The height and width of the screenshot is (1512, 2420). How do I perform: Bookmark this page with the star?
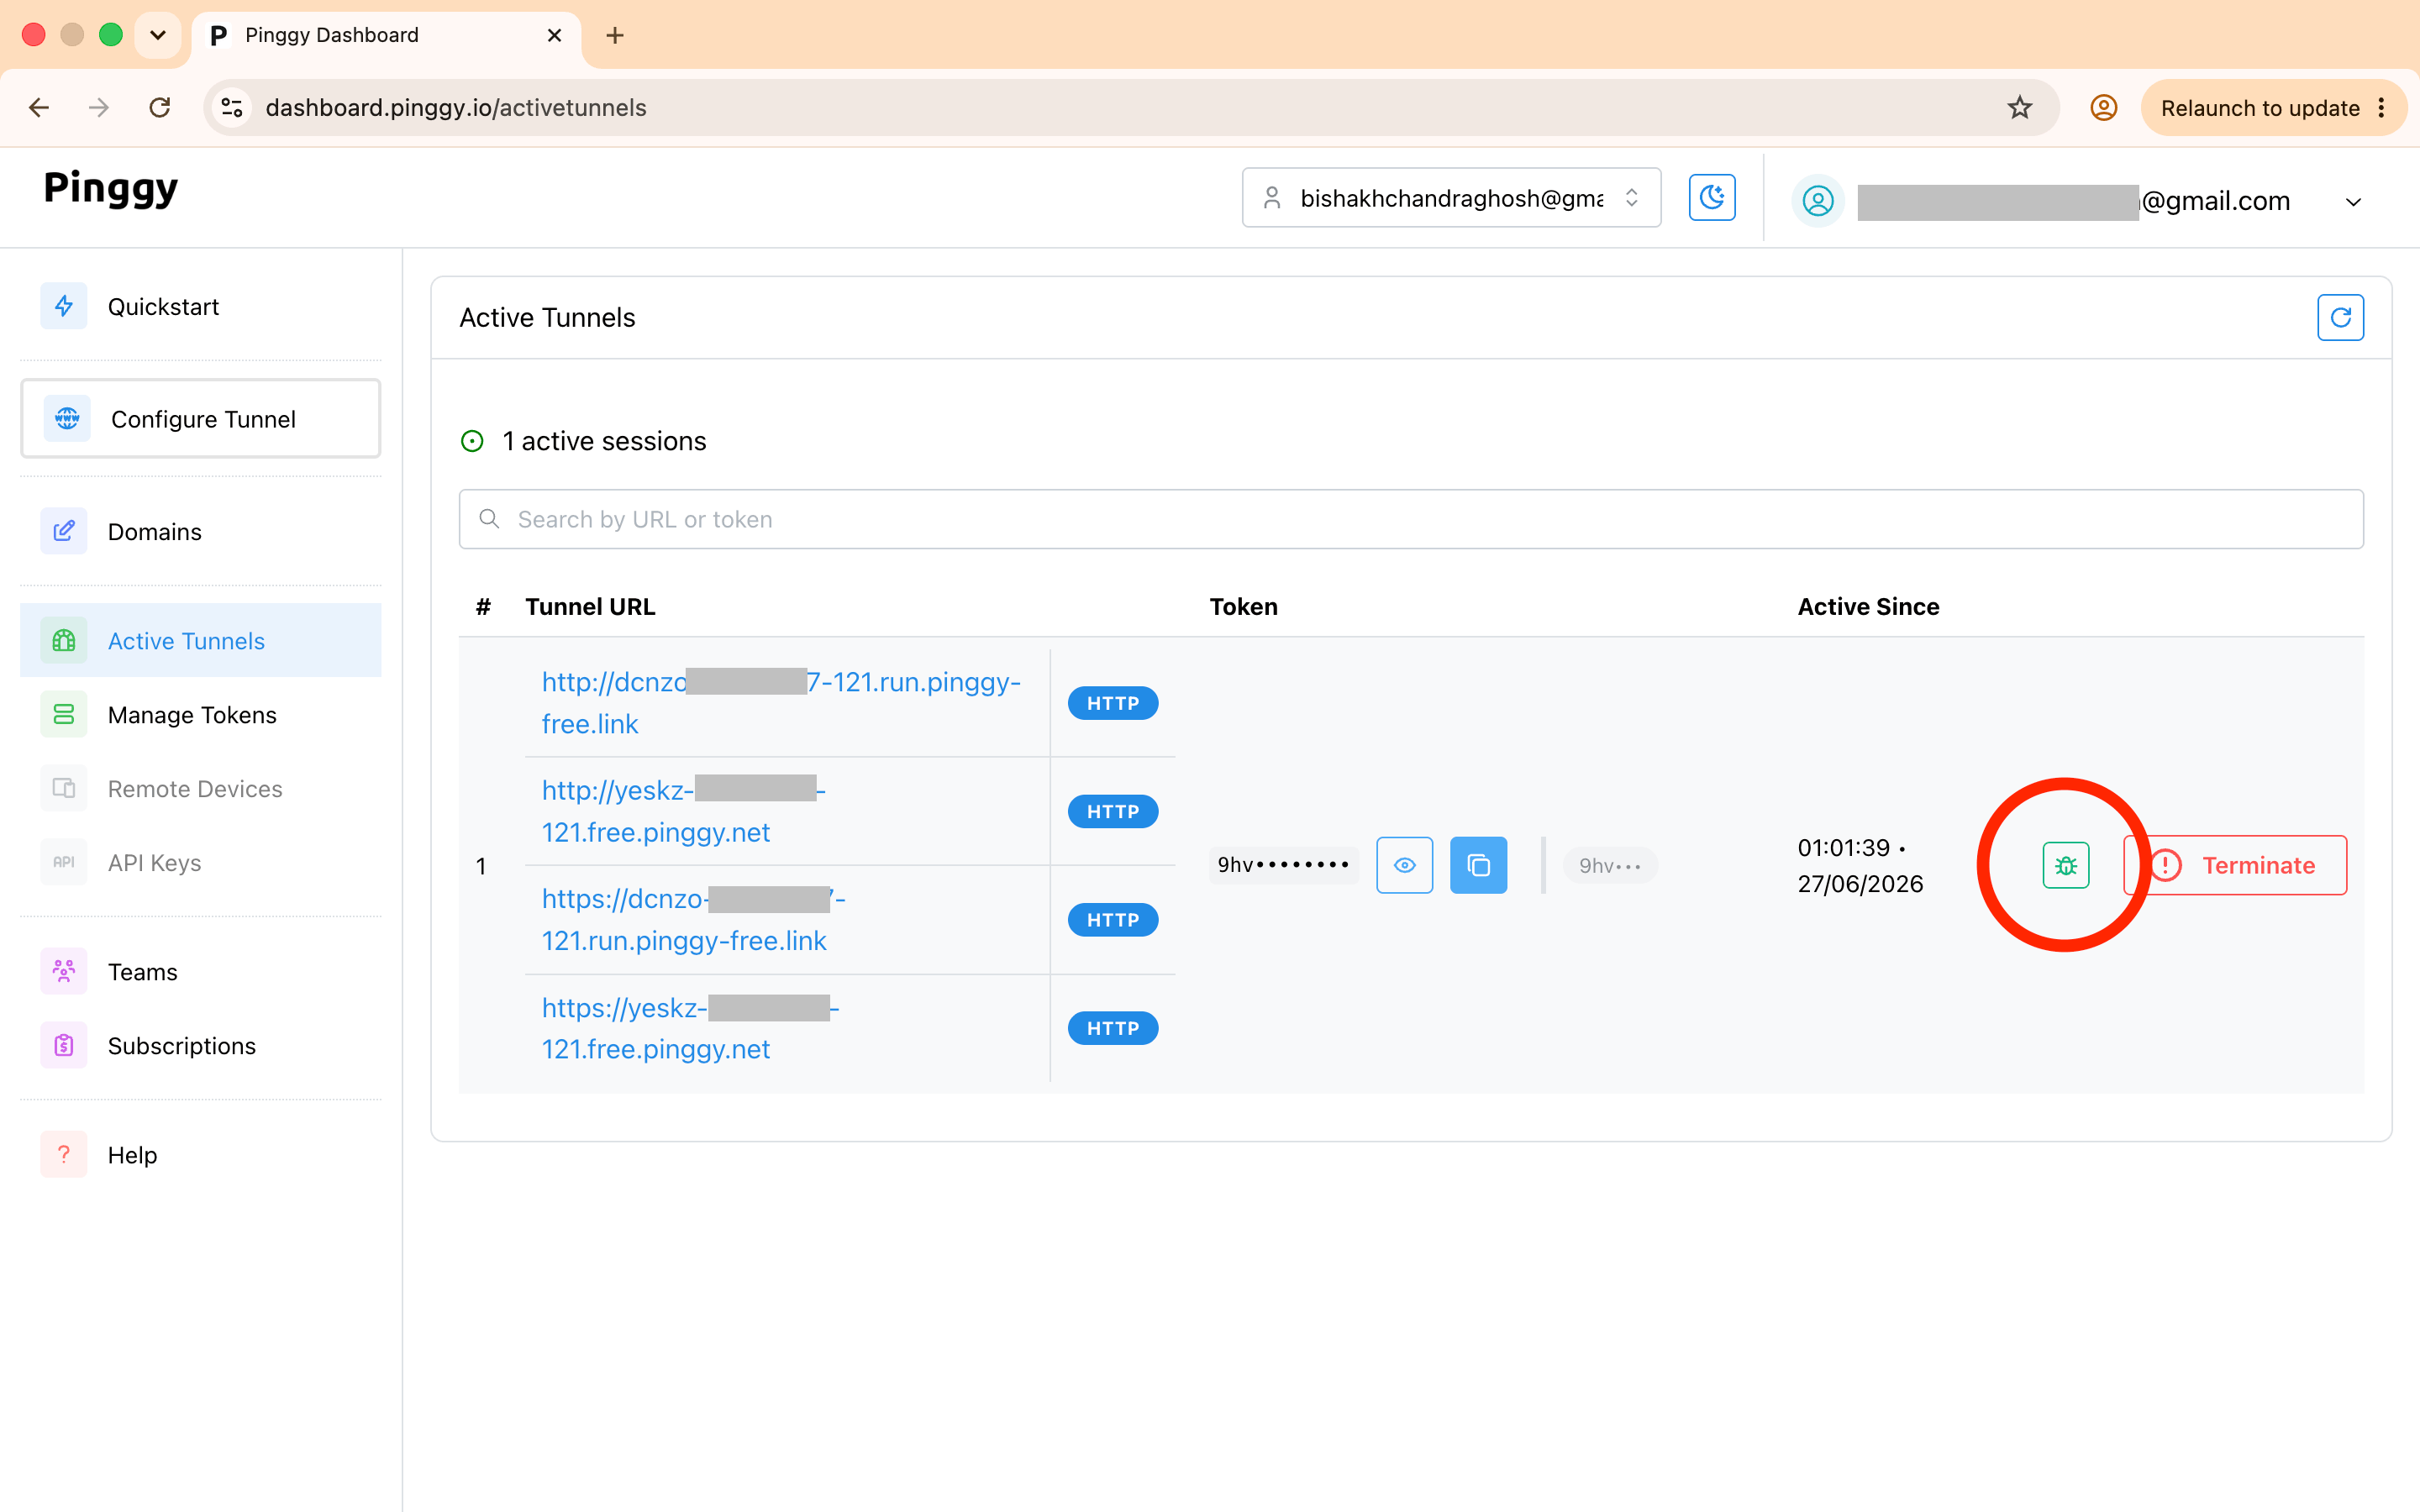[x=2020, y=108]
